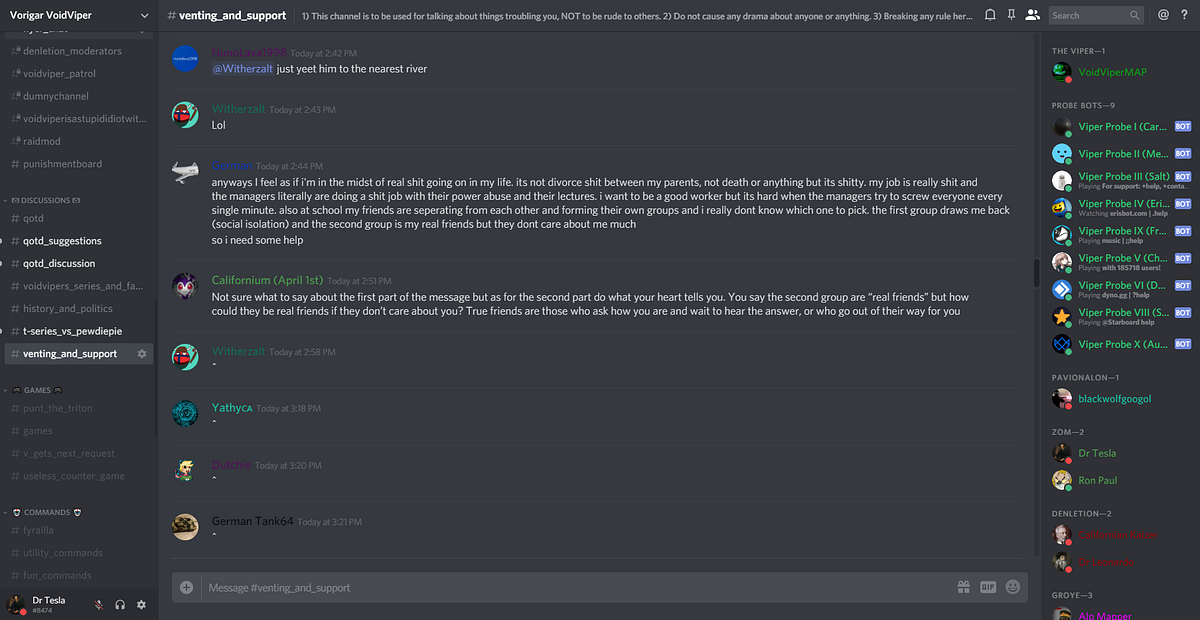Open pinned messages icon

(x=1012, y=15)
